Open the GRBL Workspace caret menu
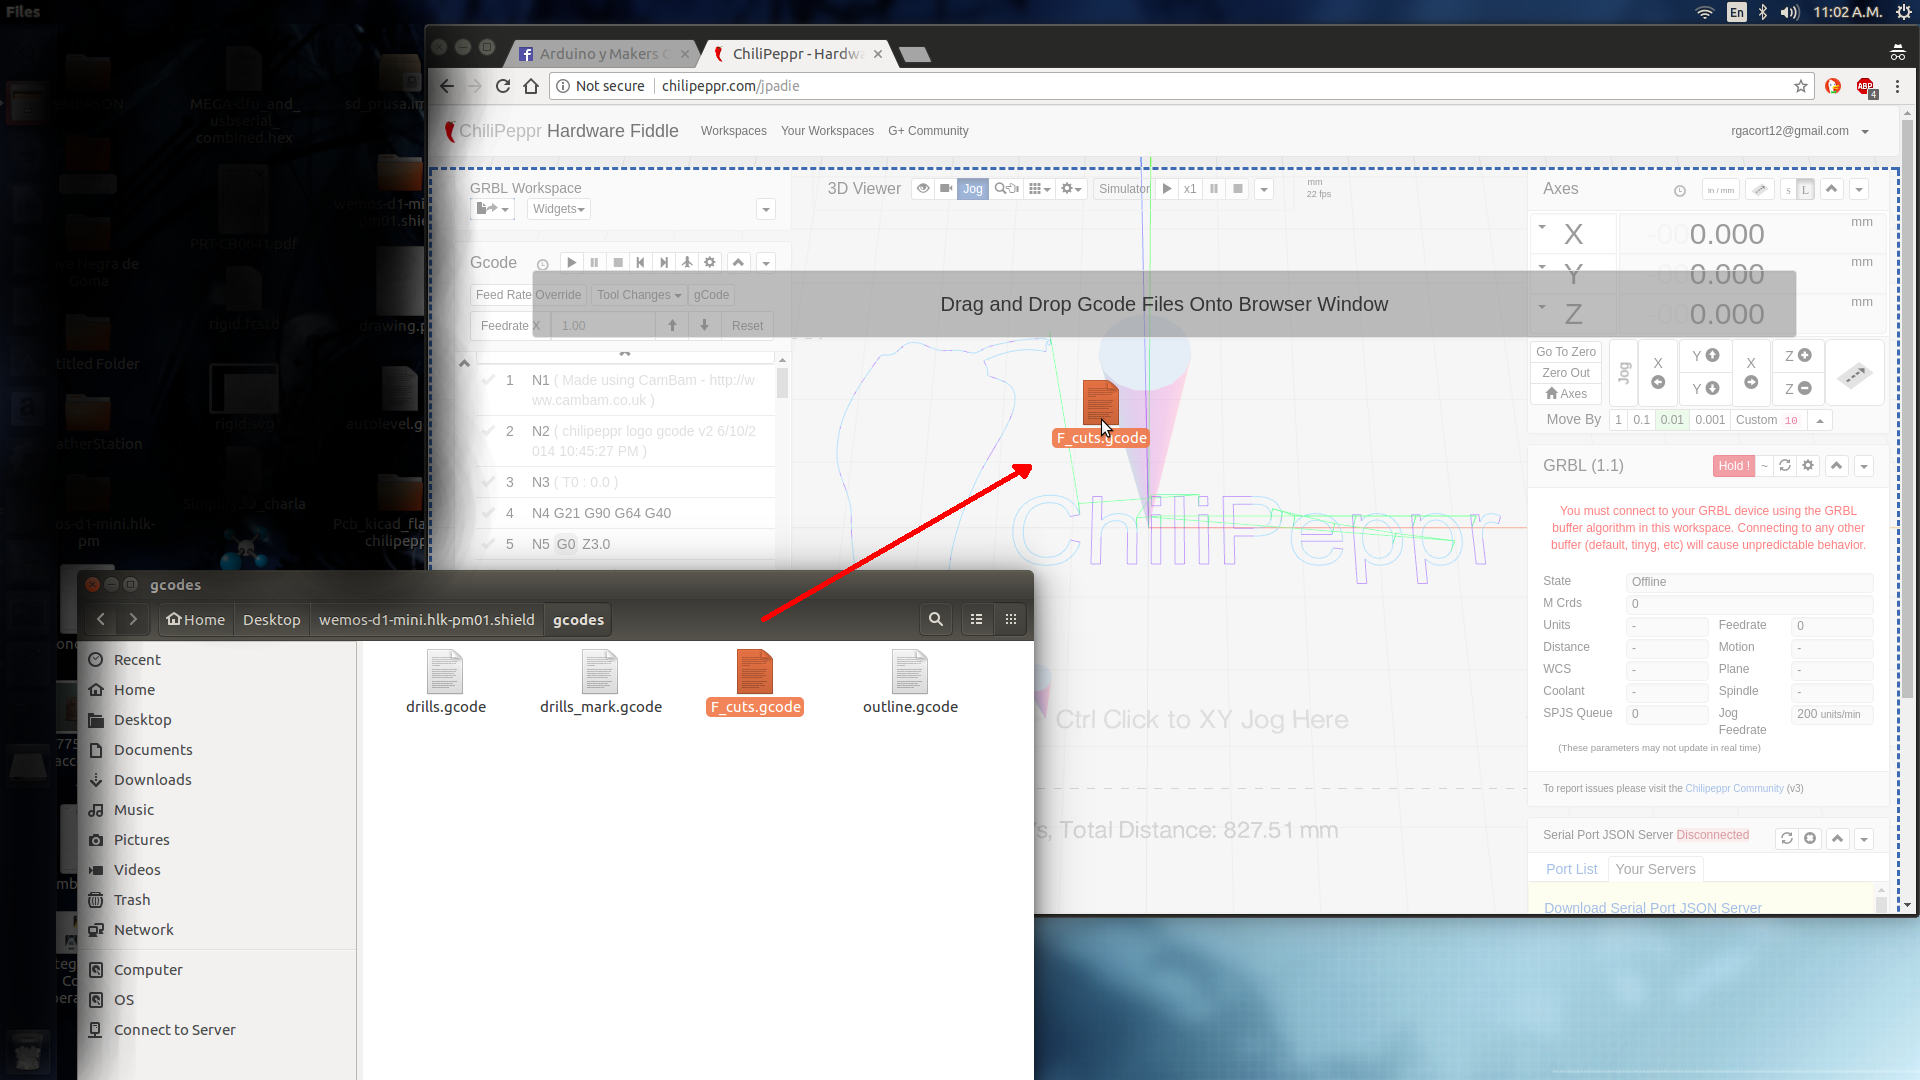The image size is (1920, 1080). click(x=766, y=209)
